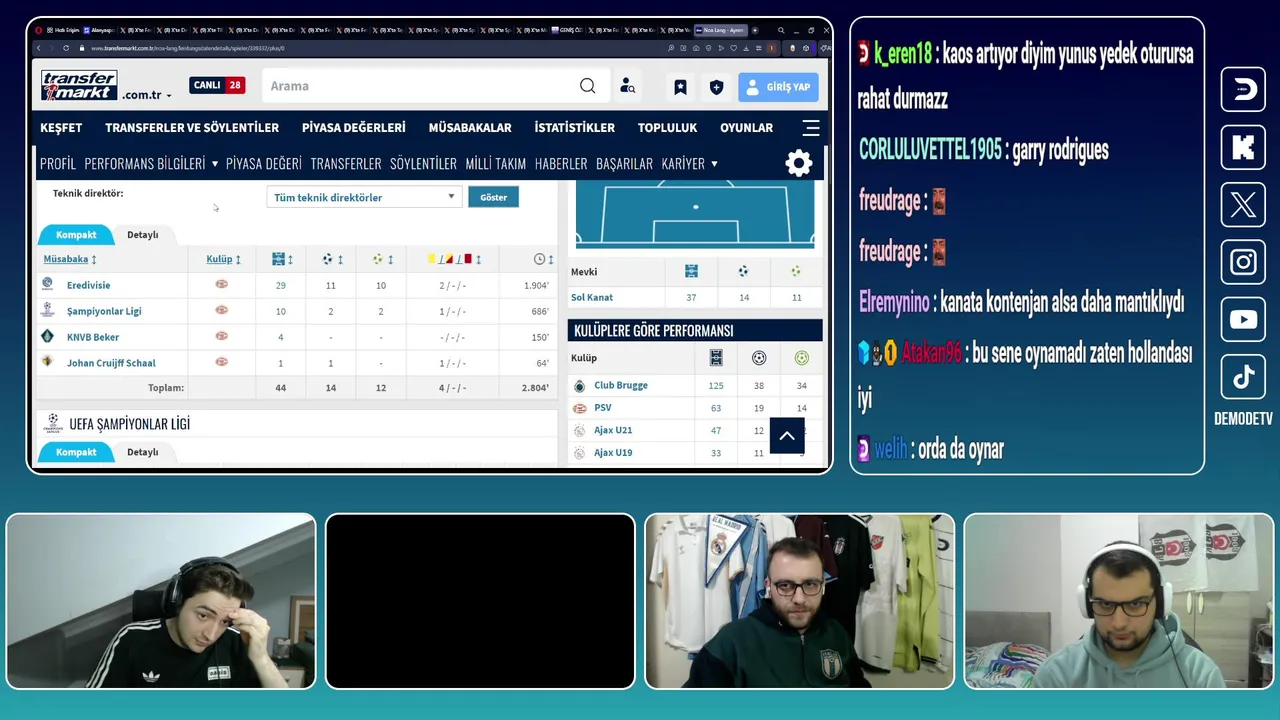
Task: Open the settings gear icon
Action: tap(799, 164)
